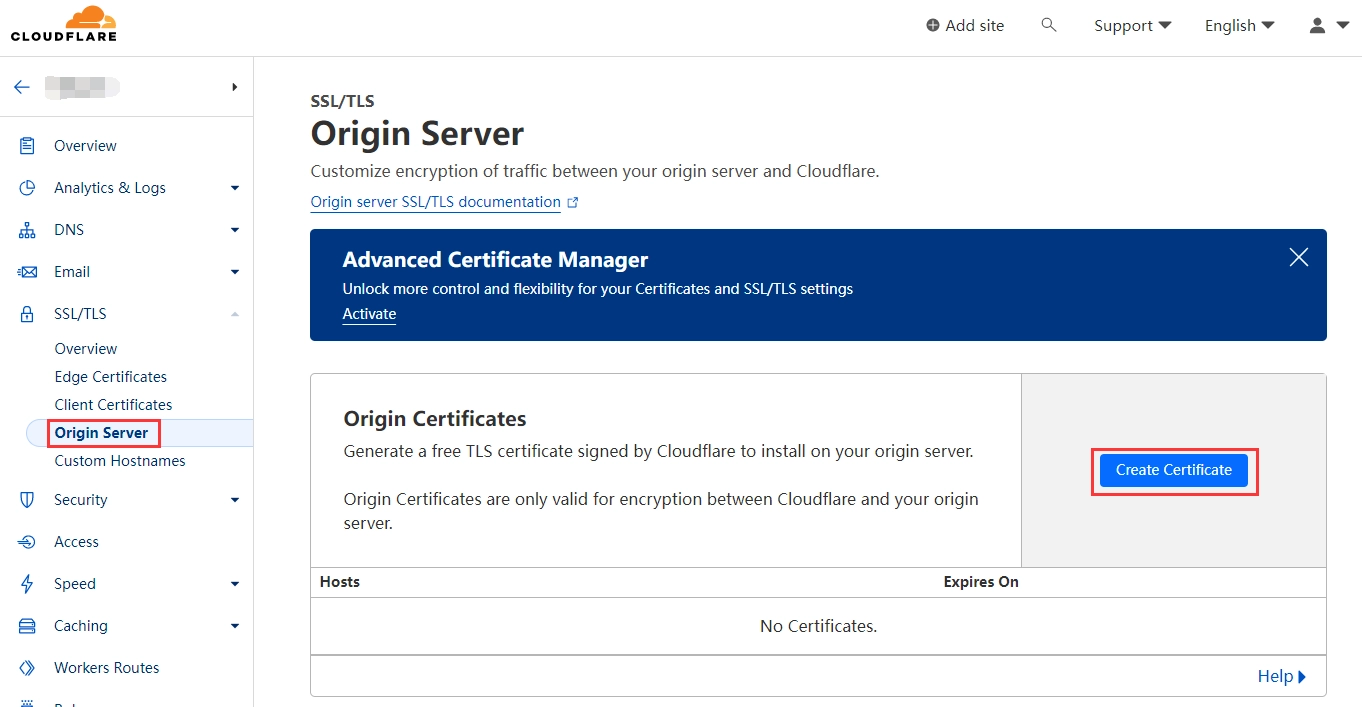Select Edge Certificates in sidebar
The width and height of the screenshot is (1362, 707).
pos(110,377)
